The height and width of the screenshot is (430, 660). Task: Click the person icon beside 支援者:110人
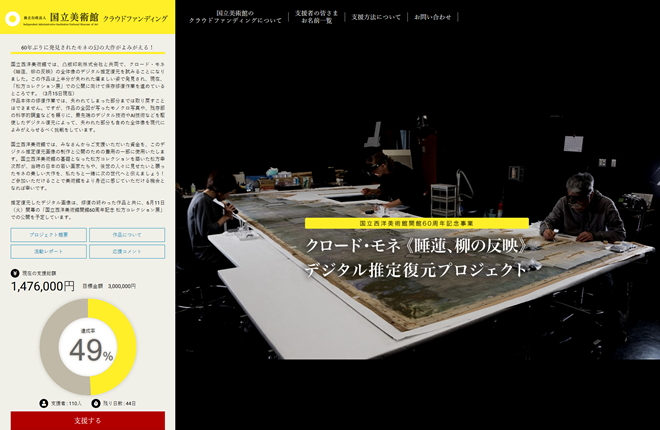44,403
